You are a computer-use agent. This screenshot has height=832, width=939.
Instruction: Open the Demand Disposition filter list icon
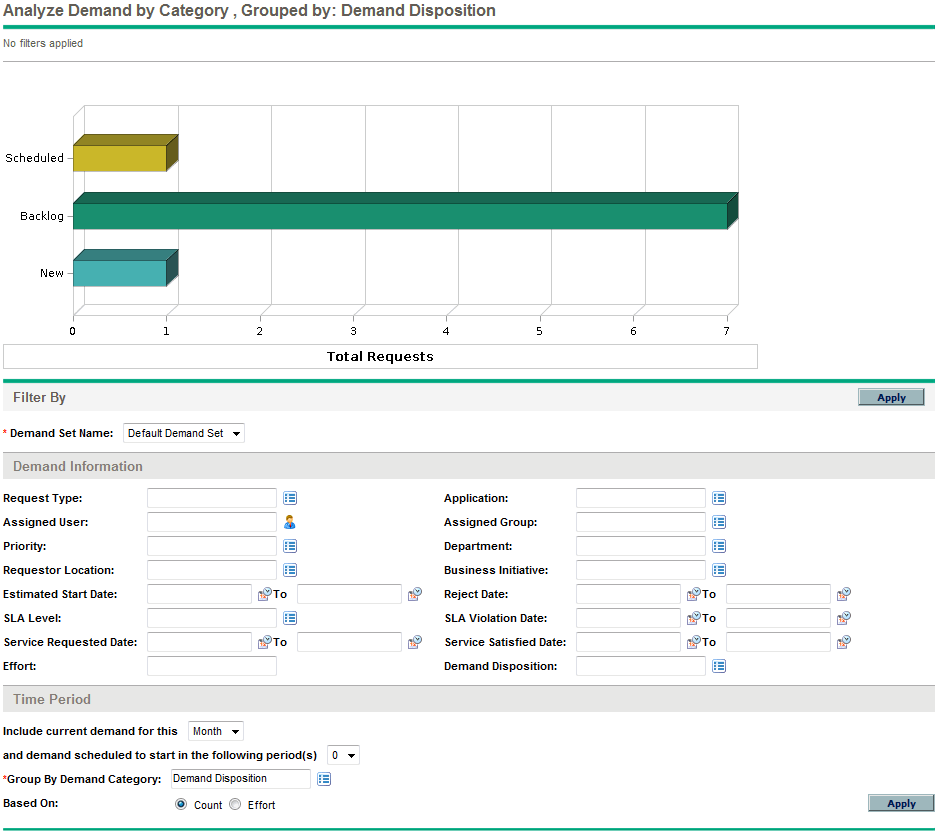click(x=719, y=666)
